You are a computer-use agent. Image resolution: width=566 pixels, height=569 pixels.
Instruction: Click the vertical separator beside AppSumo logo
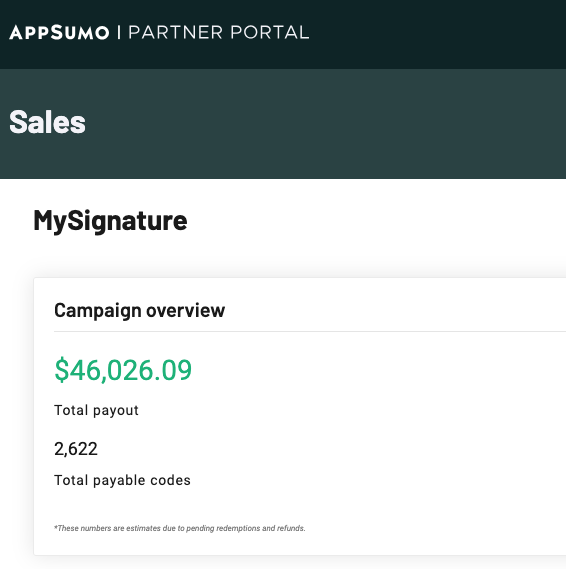point(119,32)
